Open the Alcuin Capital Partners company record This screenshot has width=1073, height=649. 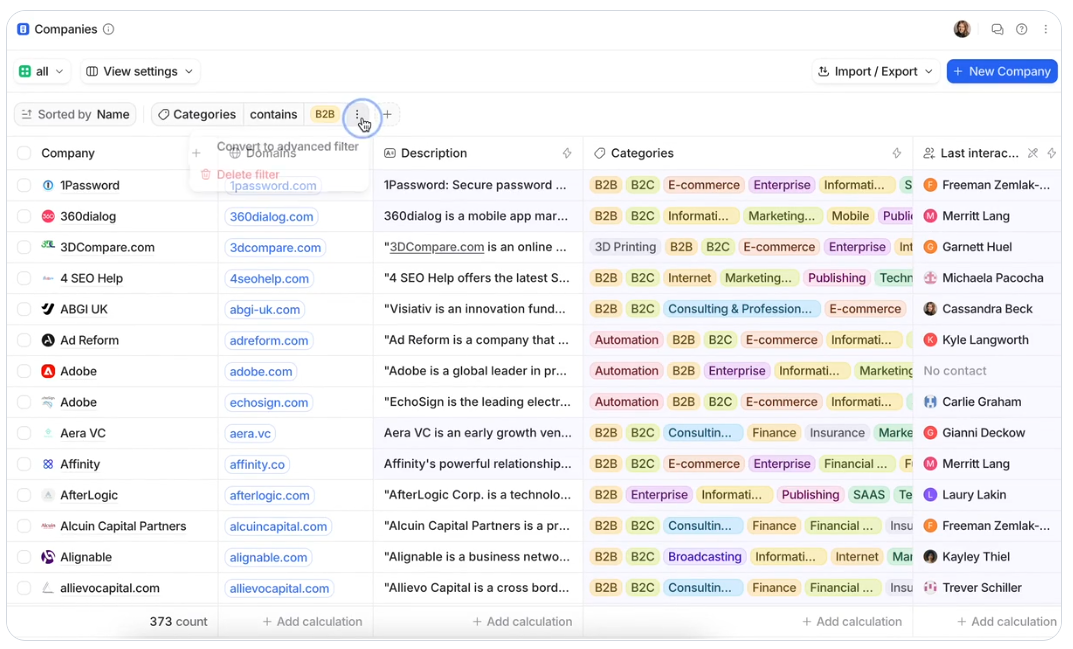[123, 526]
